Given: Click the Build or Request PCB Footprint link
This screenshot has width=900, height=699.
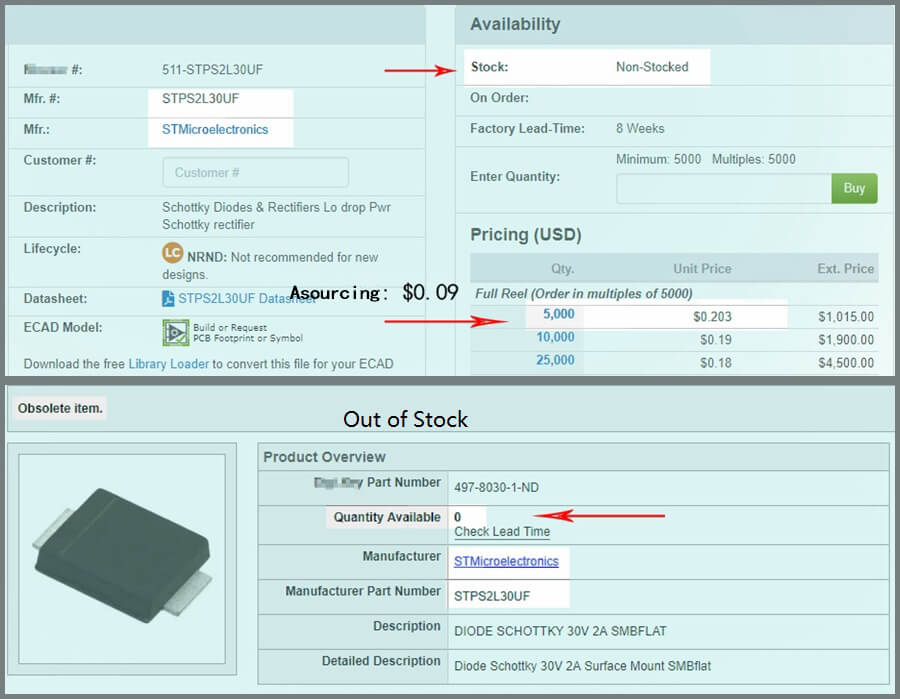Looking at the screenshot, I should click(248, 333).
